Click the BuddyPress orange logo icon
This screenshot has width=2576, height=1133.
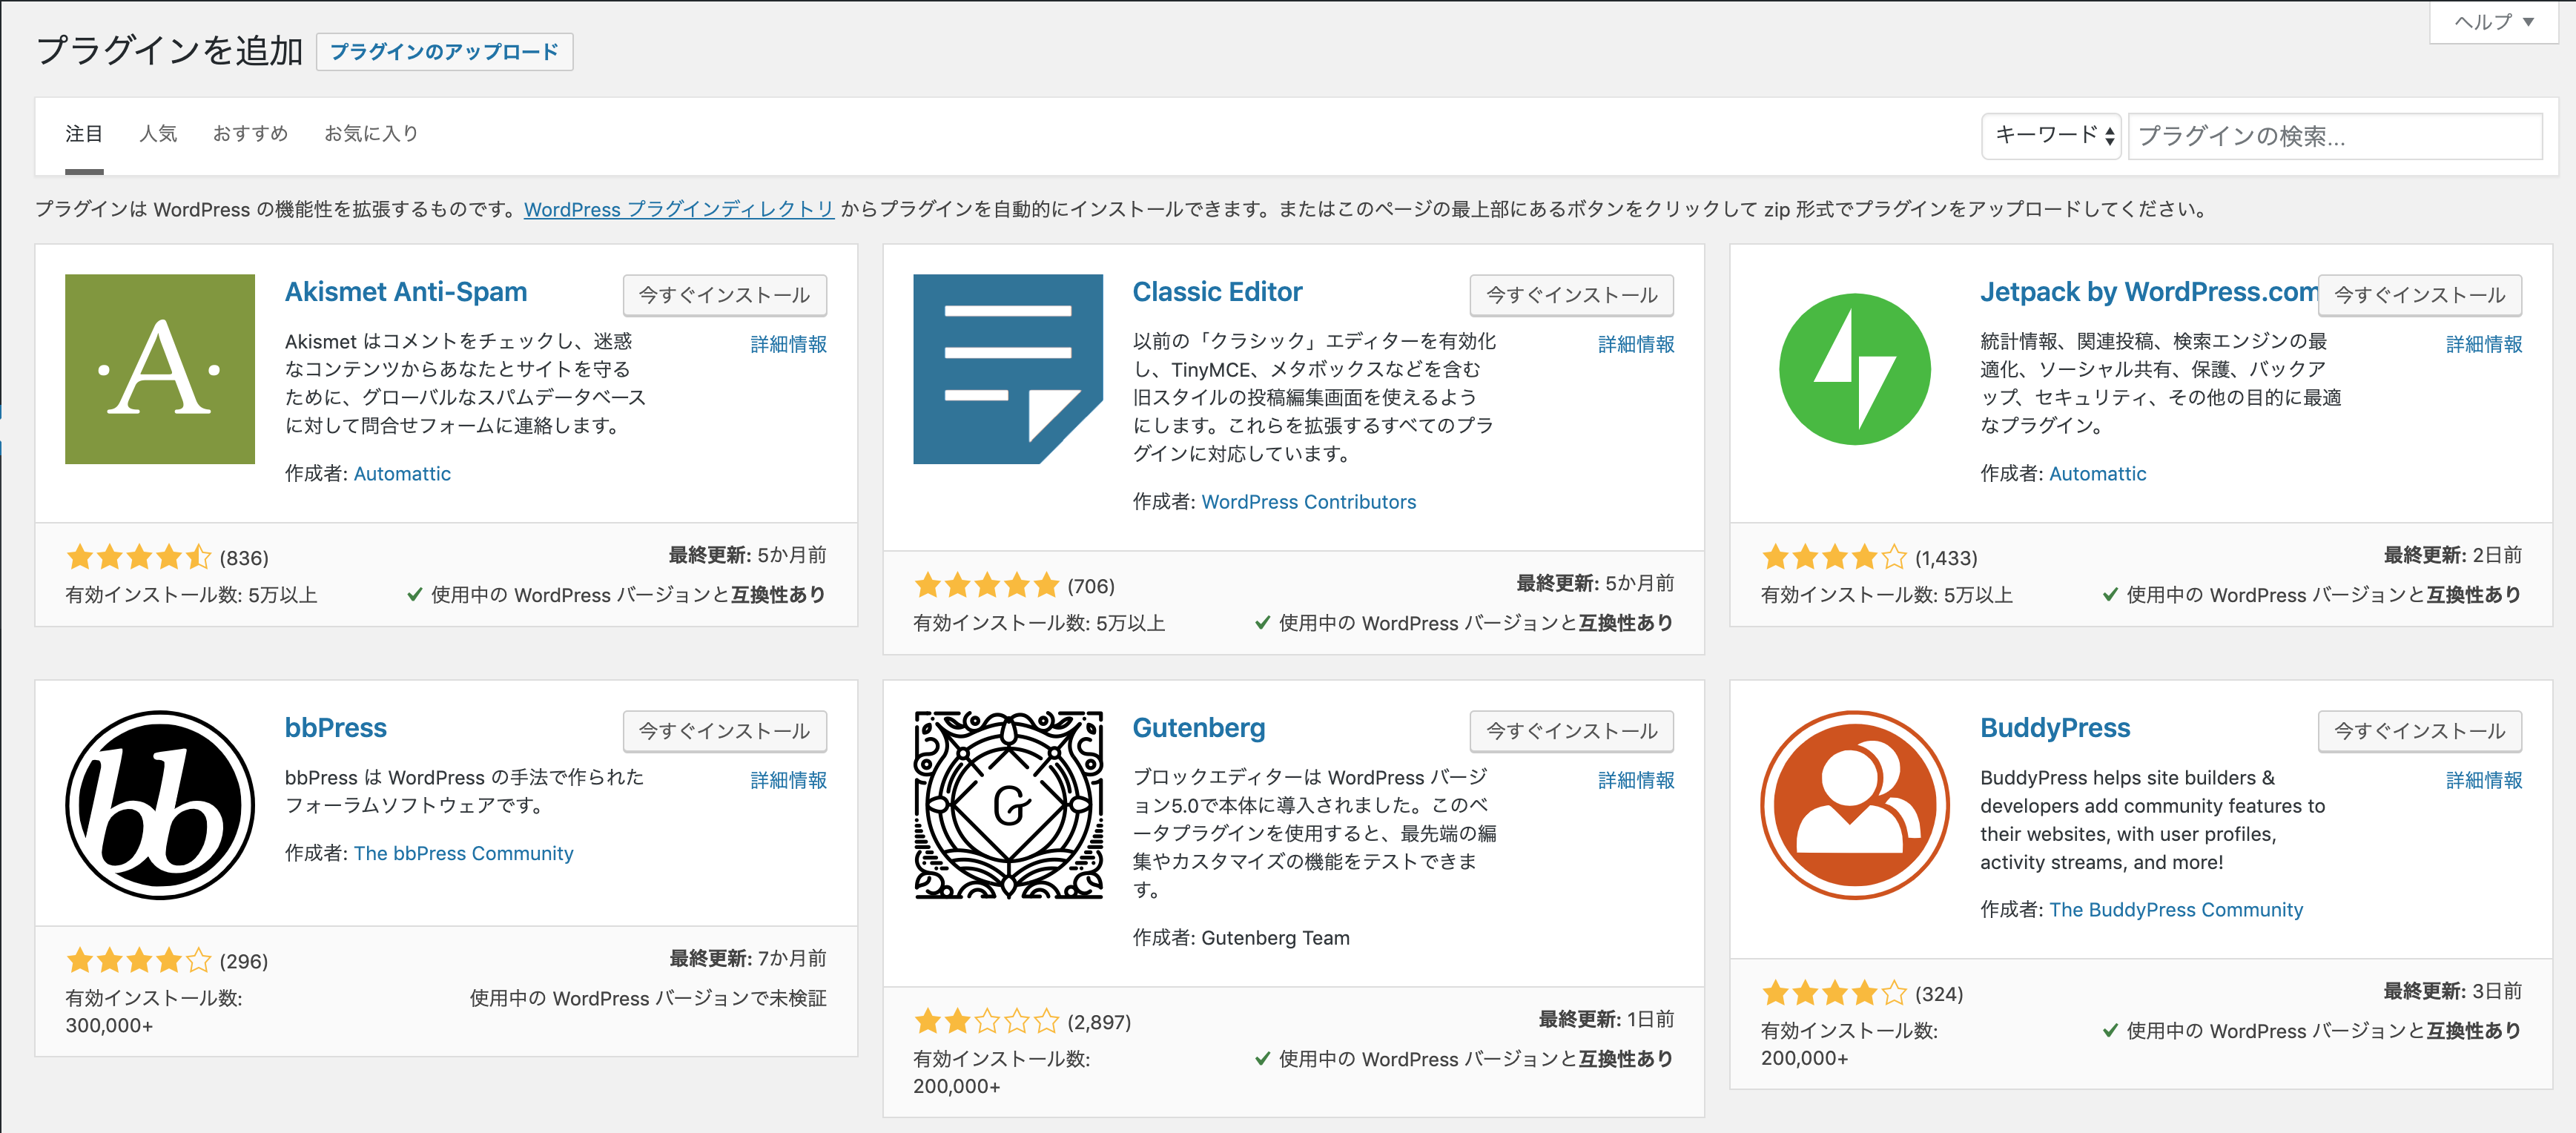point(1855,805)
